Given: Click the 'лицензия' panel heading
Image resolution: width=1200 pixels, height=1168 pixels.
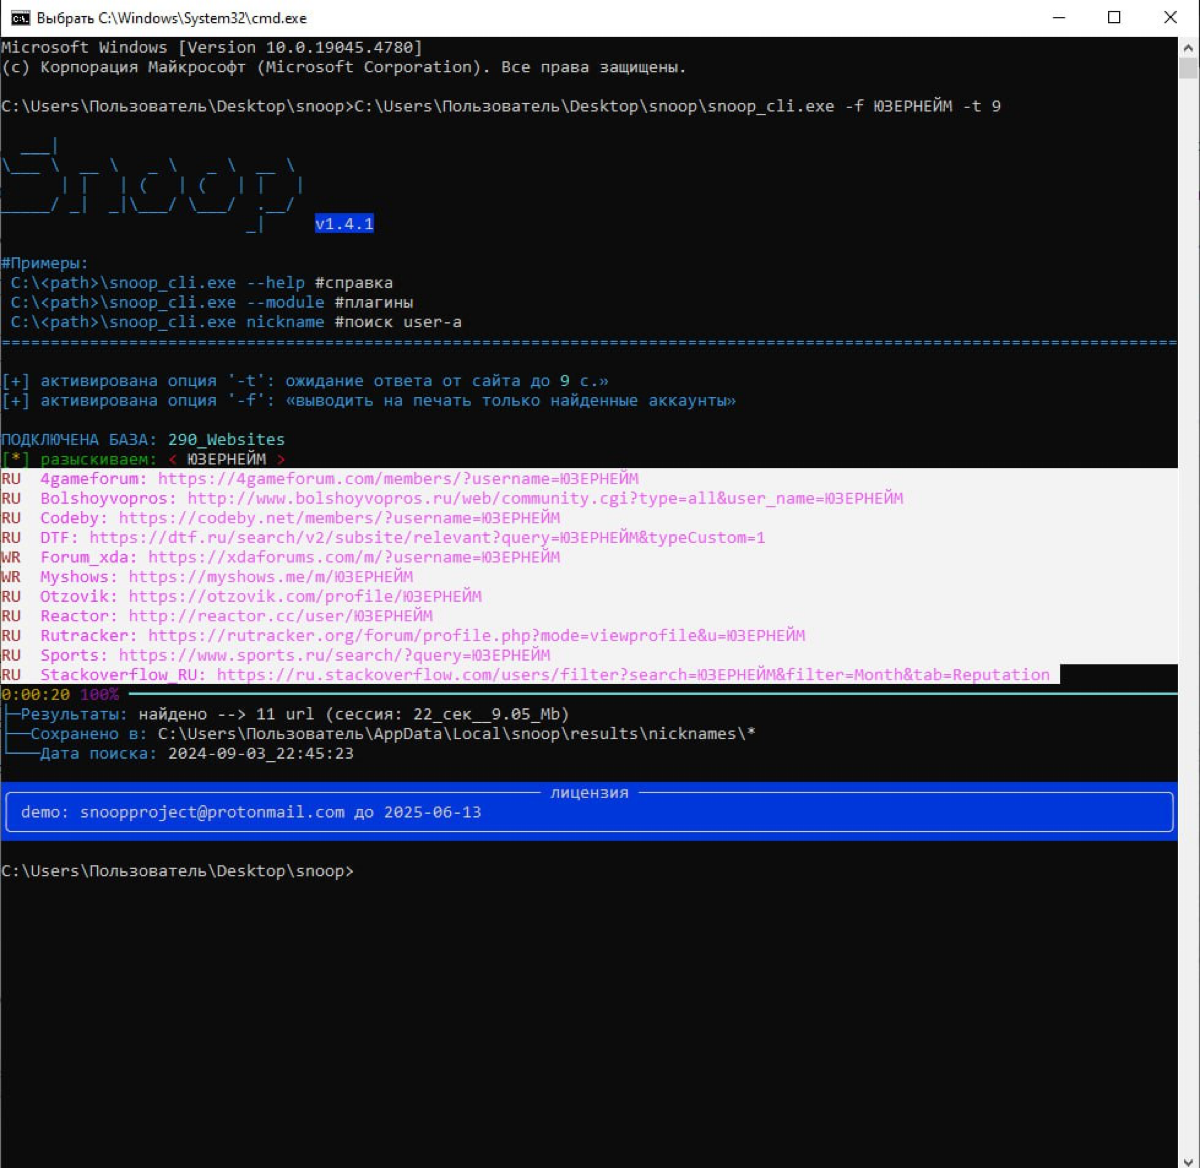Looking at the screenshot, I should [x=589, y=792].
